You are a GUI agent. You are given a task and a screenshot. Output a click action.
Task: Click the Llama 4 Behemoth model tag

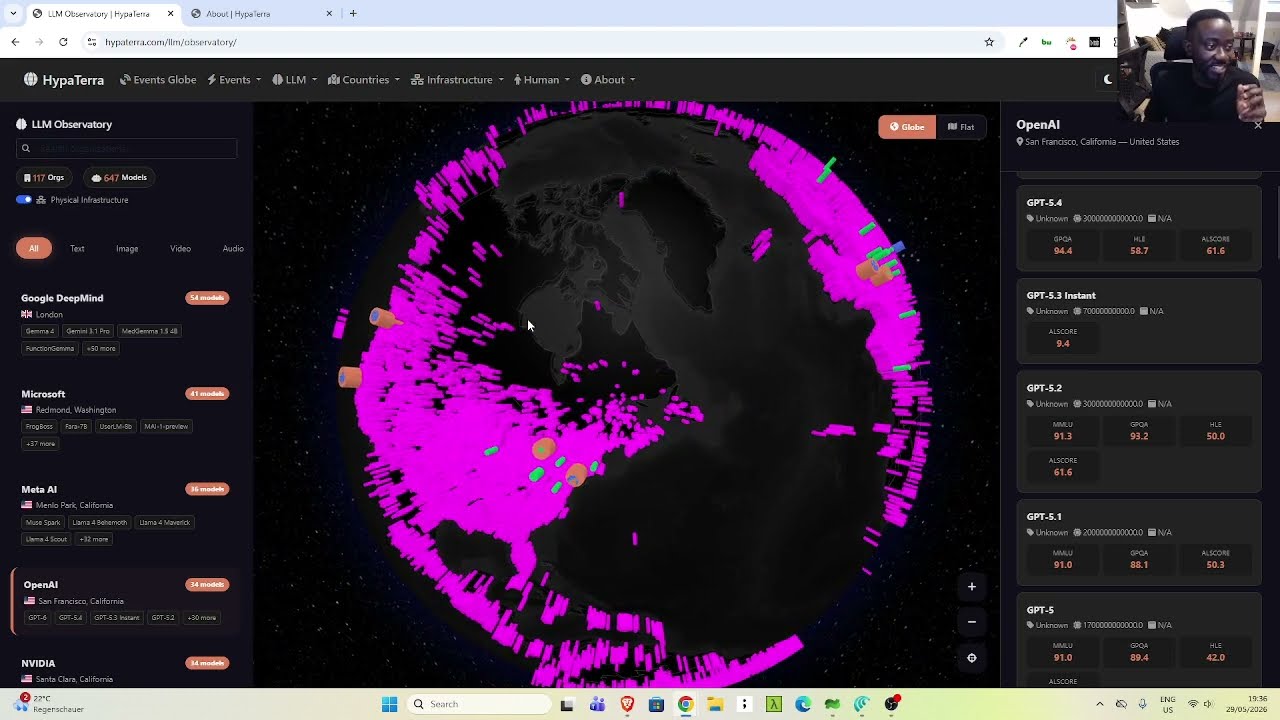(x=99, y=523)
